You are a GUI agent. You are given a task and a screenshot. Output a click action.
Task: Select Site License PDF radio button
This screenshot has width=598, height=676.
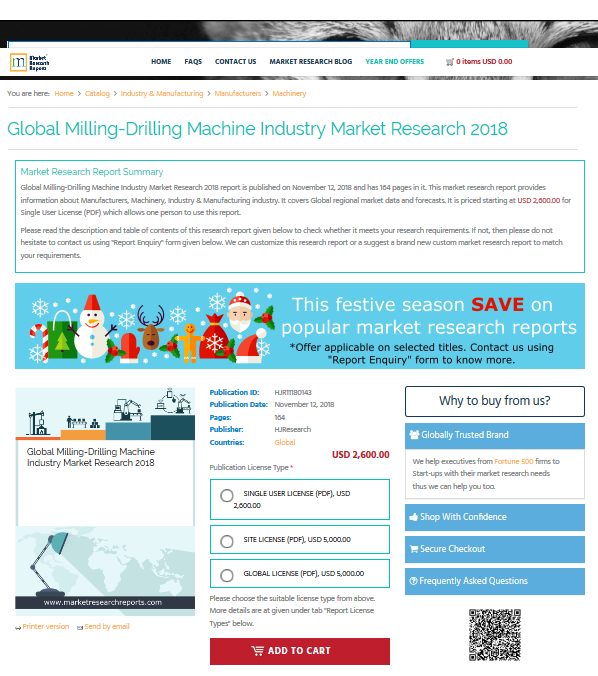[x=227, y=541]
